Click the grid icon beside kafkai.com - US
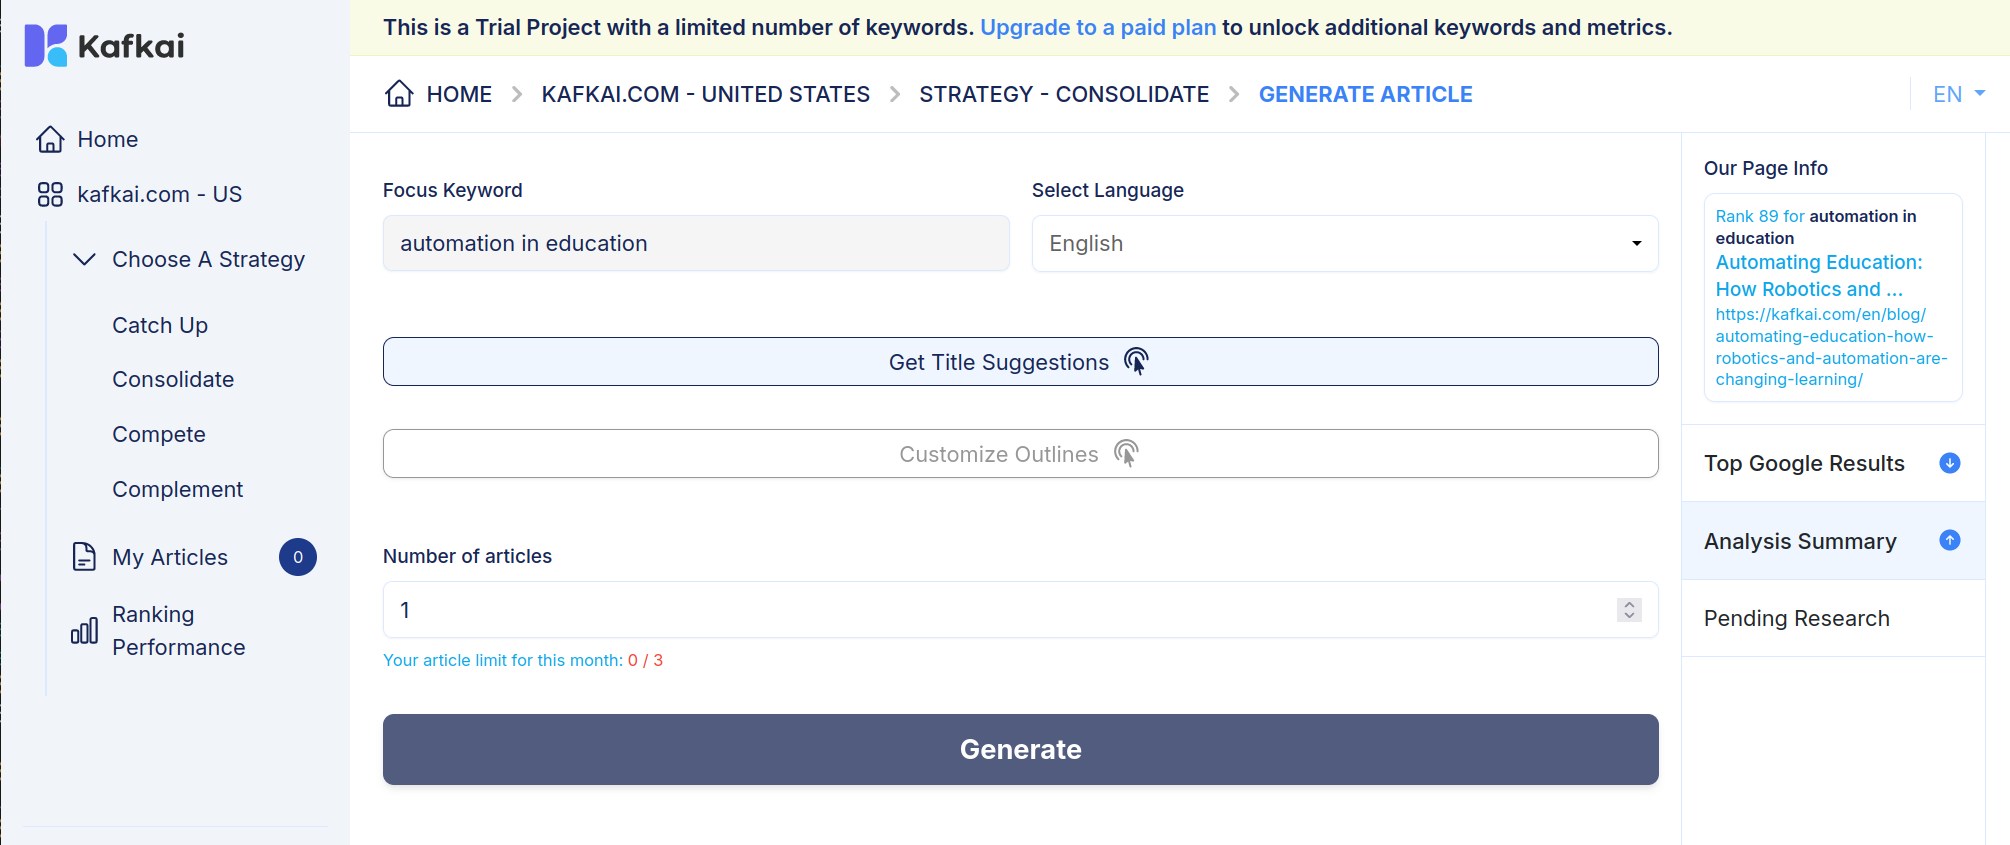2010x845 pixels. (50, 194)
